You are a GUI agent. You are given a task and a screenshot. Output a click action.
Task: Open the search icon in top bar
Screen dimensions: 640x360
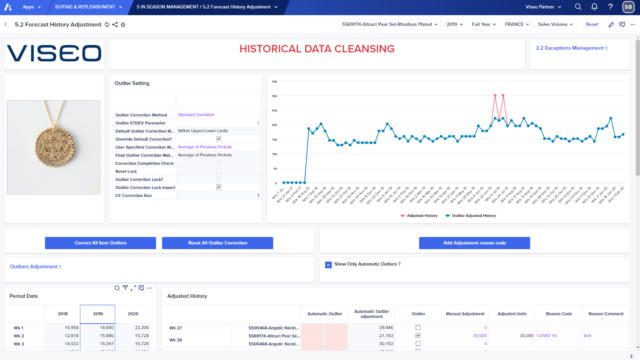[578, 7]
